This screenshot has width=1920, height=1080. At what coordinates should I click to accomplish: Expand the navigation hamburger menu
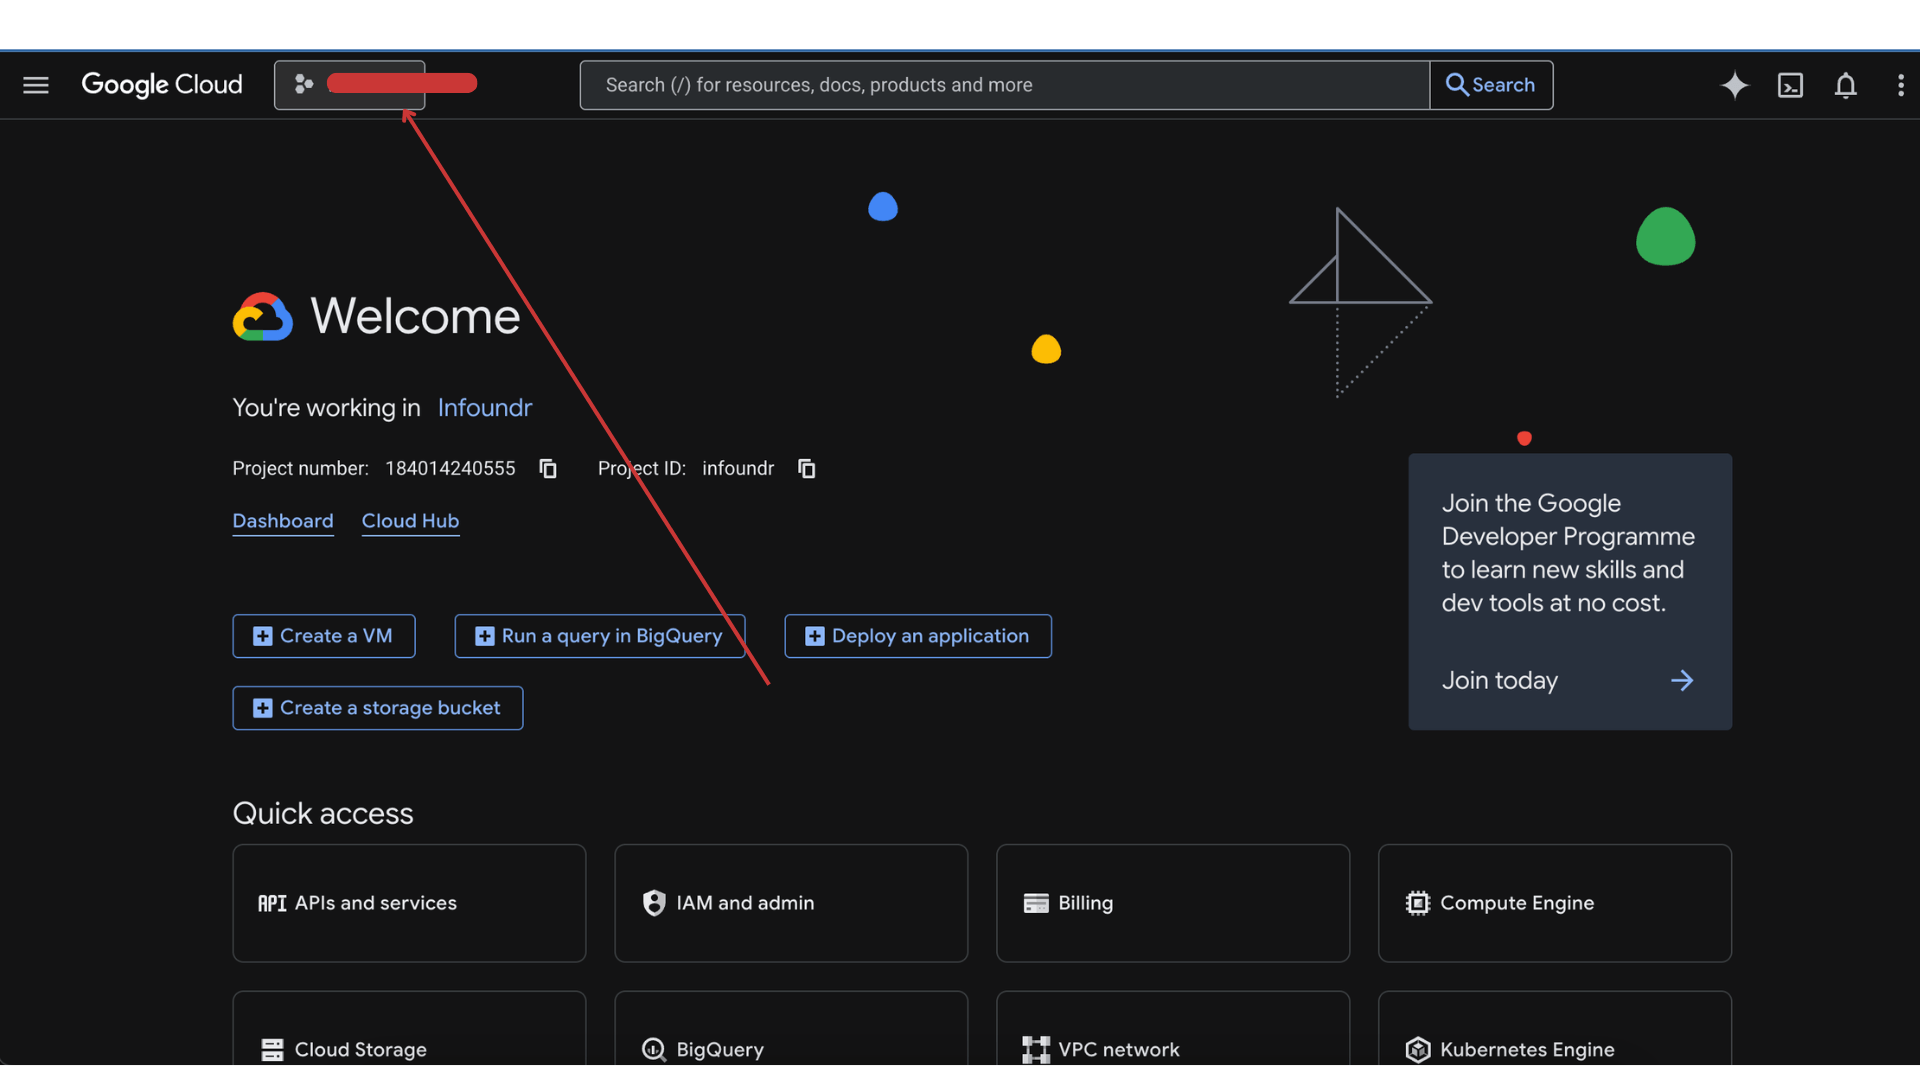35,85
